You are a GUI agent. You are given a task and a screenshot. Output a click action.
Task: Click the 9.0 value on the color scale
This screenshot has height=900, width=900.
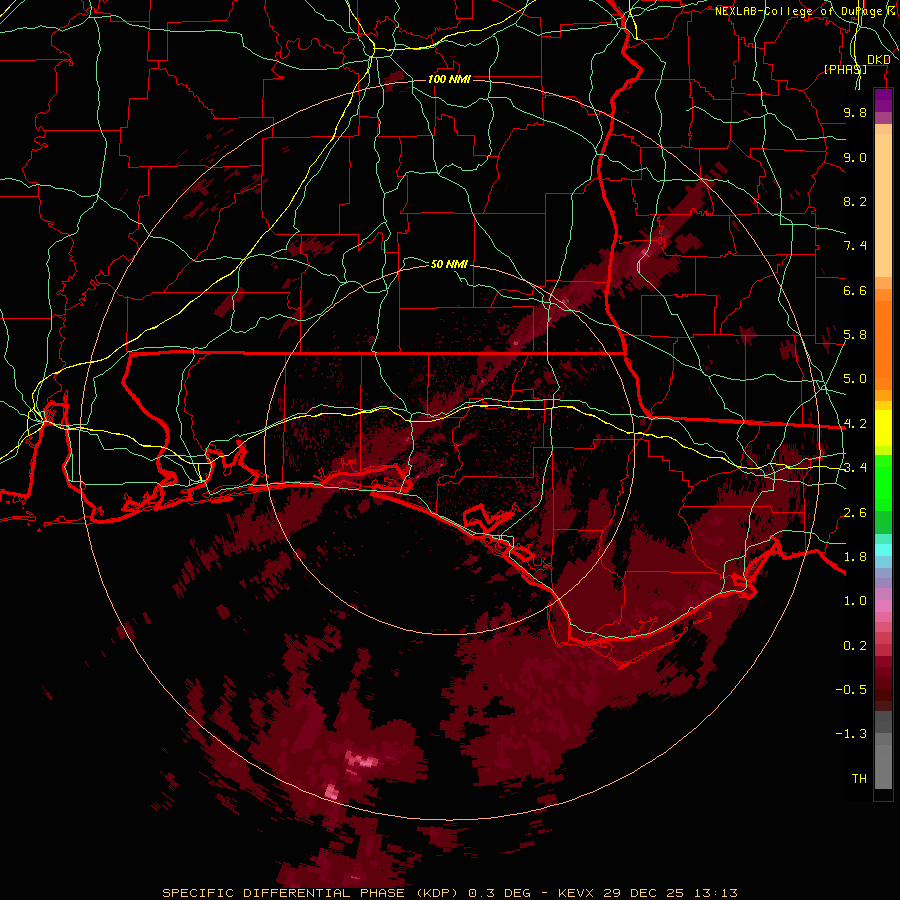click(855, 157)
